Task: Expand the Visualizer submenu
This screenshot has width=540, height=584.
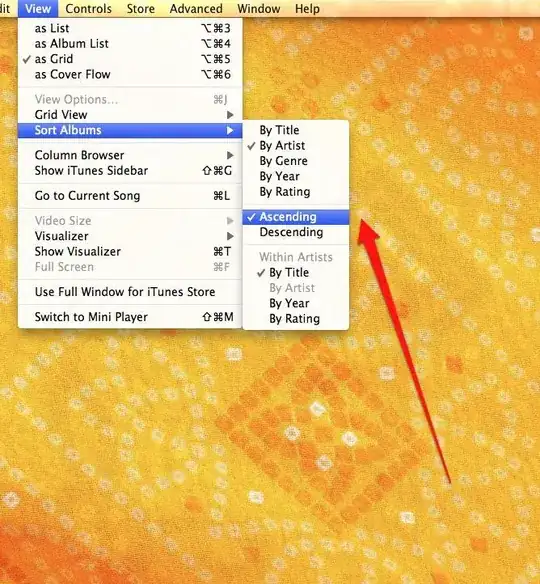Action: (130, 236)
